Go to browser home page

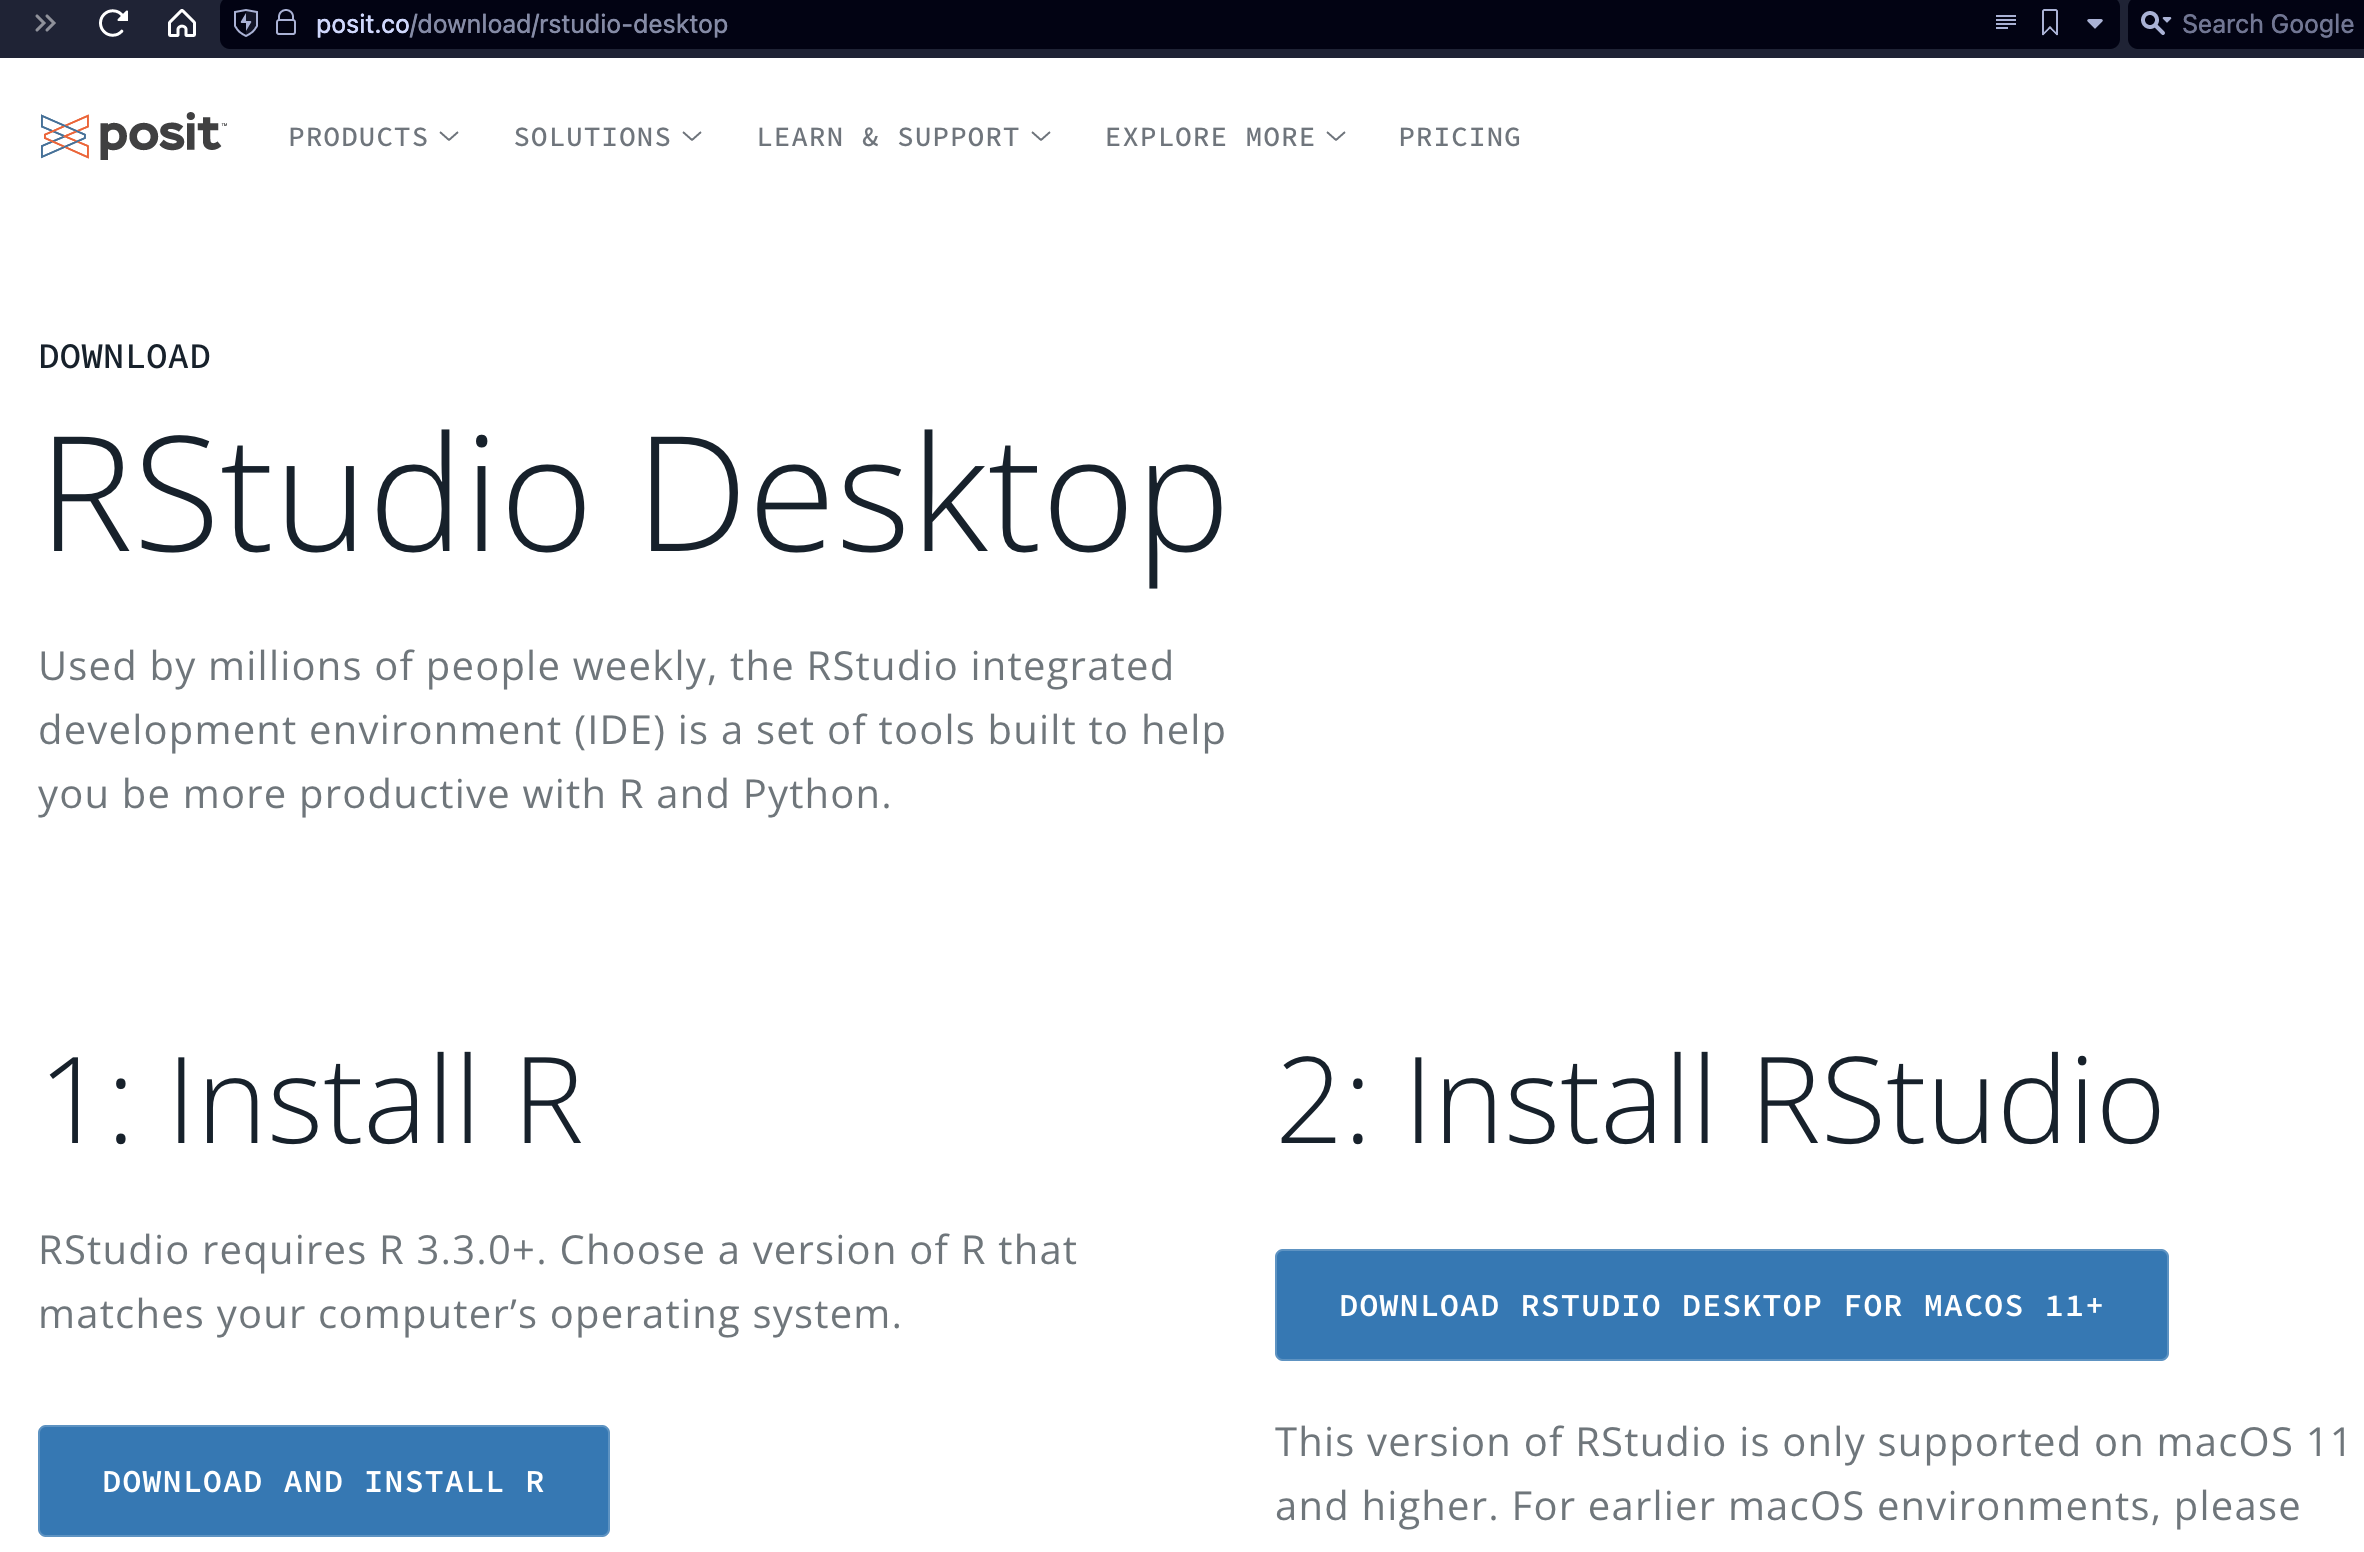tap(182, 23)
